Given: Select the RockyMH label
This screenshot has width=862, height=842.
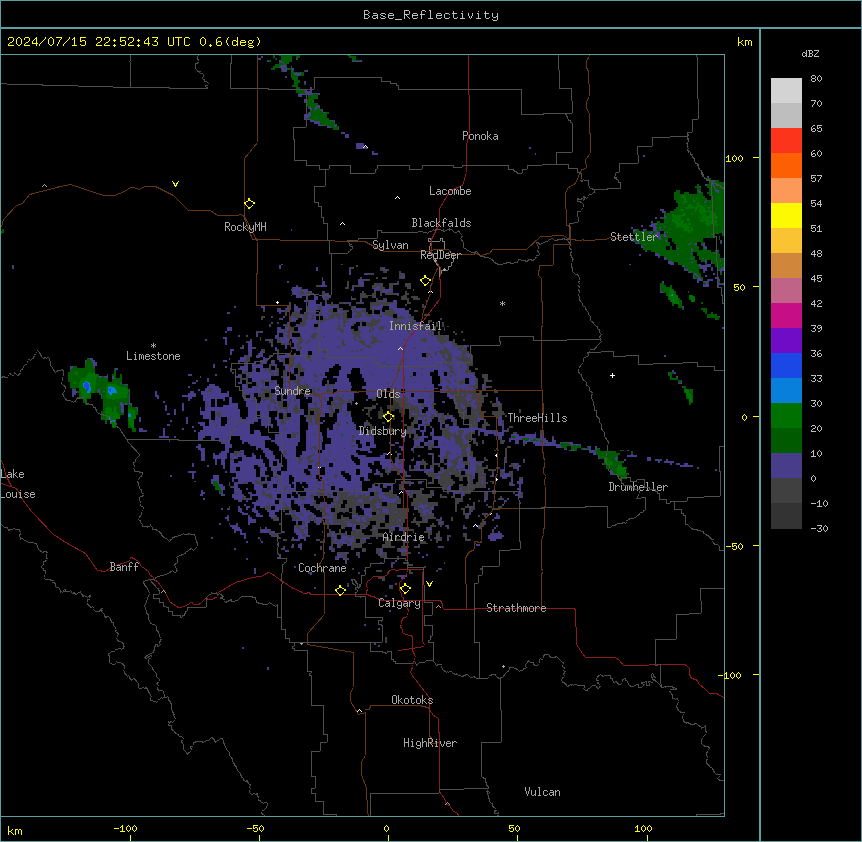Looking at the screenshot, I should (245, 226).
